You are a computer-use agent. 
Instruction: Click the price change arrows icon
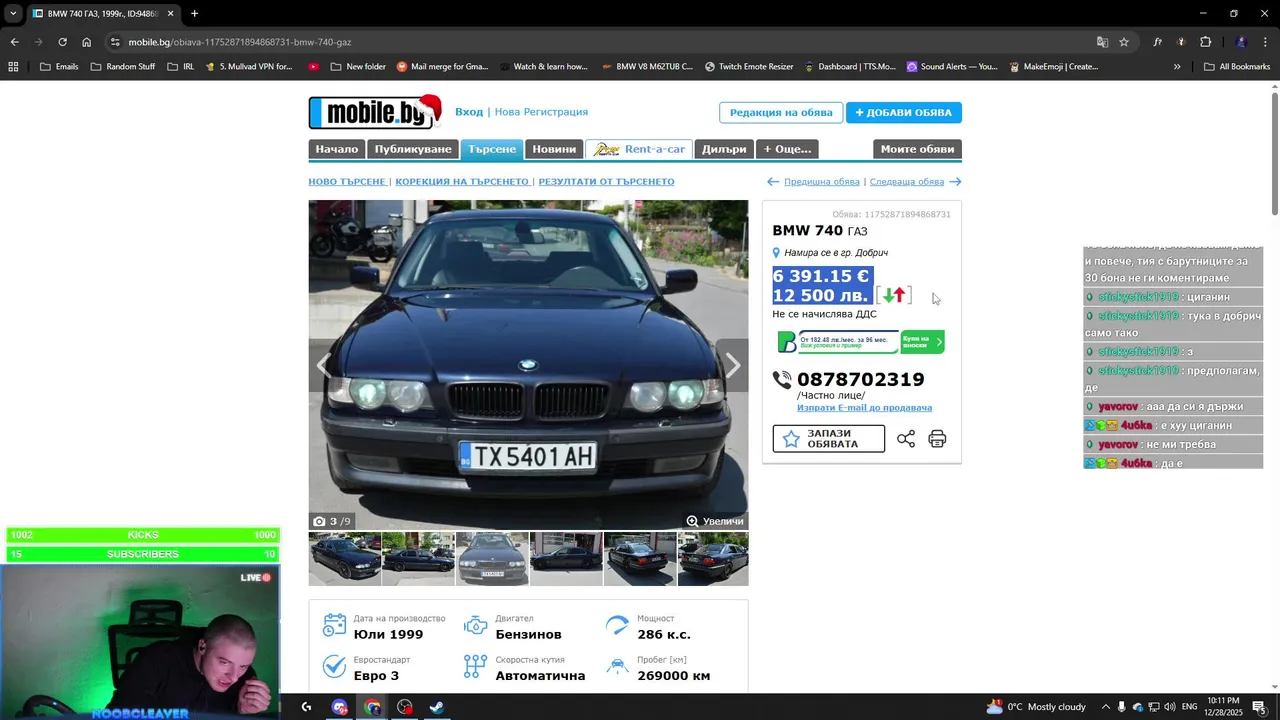pyautogui.click(x=894, y=295)
